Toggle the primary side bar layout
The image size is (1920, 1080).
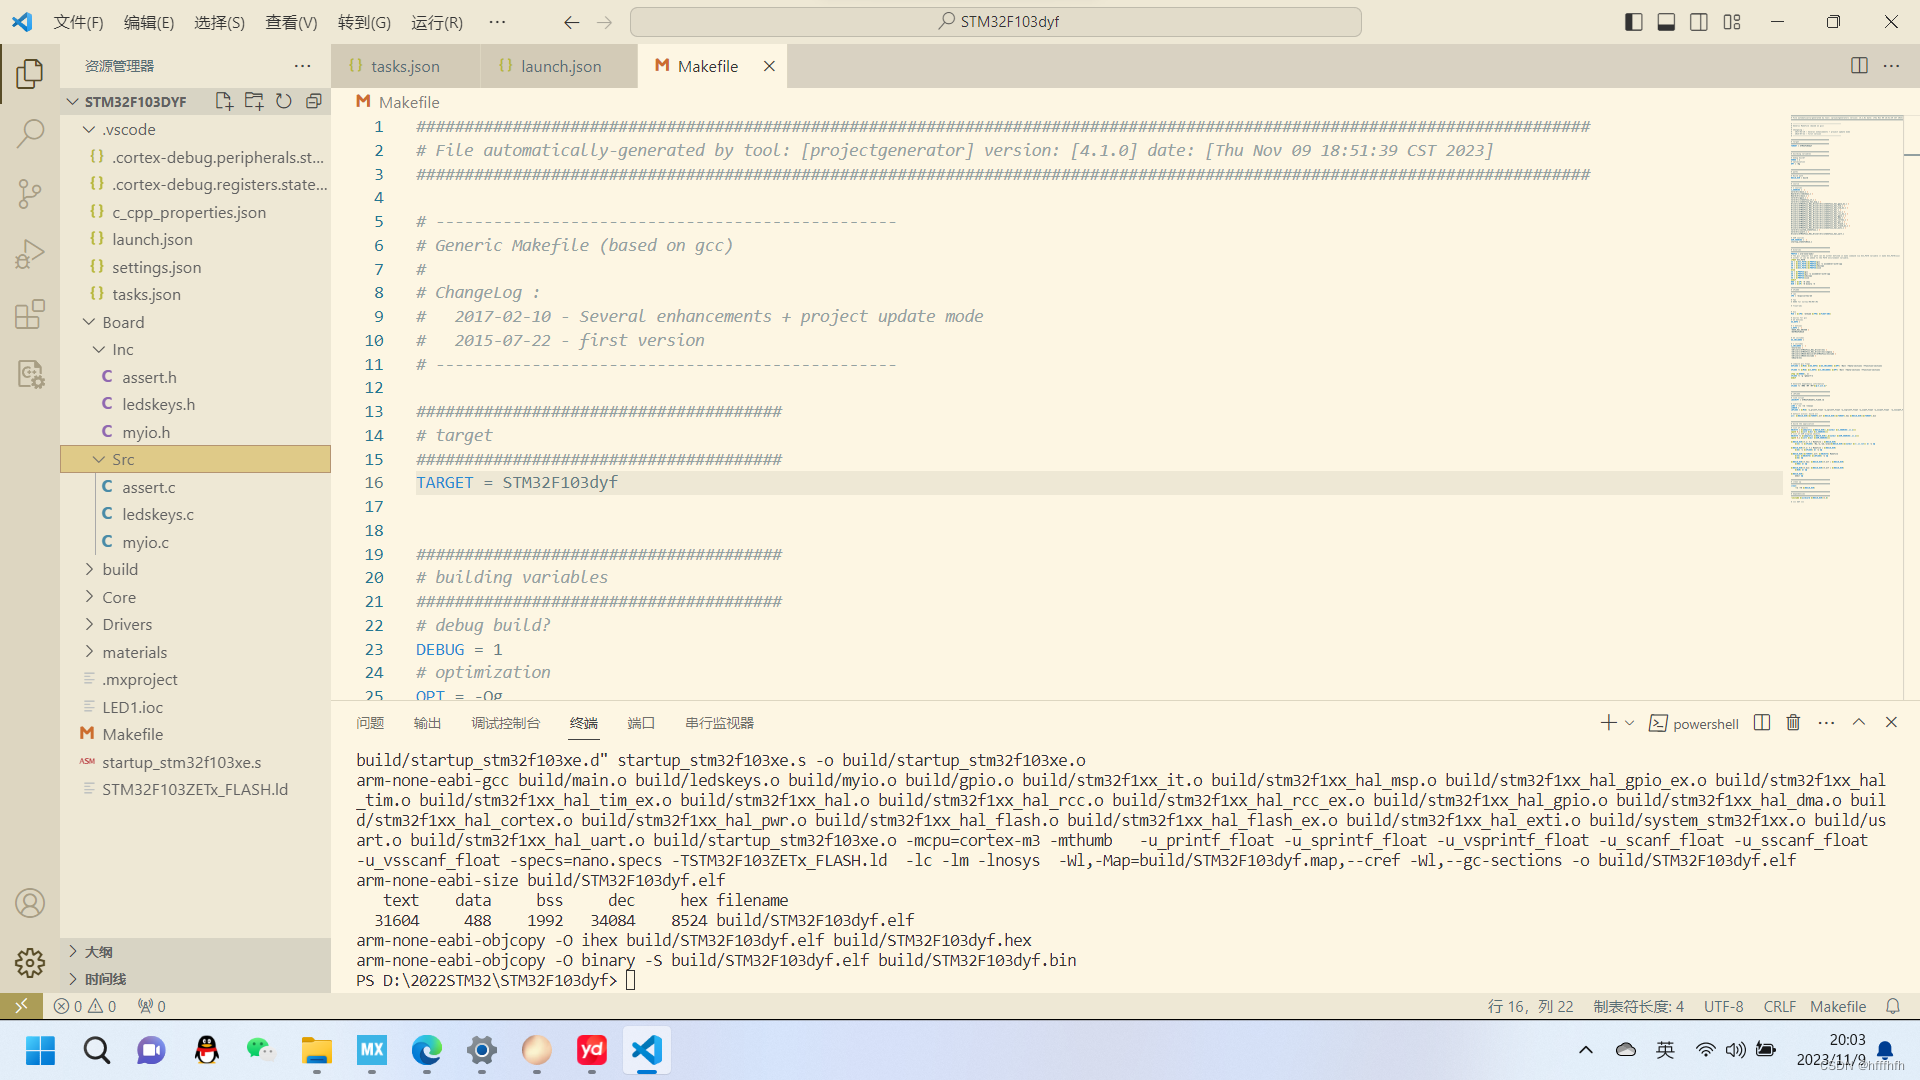pyautogui.click(x=1634, y=22)
